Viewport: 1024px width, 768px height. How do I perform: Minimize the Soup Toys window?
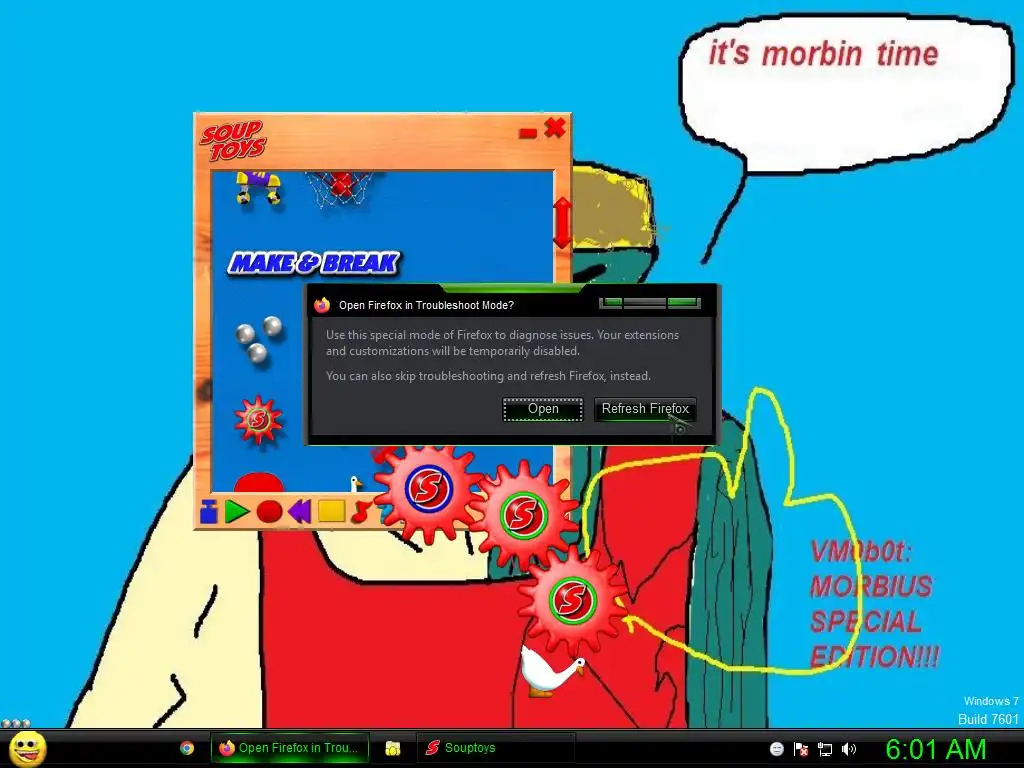pos(528,133)
